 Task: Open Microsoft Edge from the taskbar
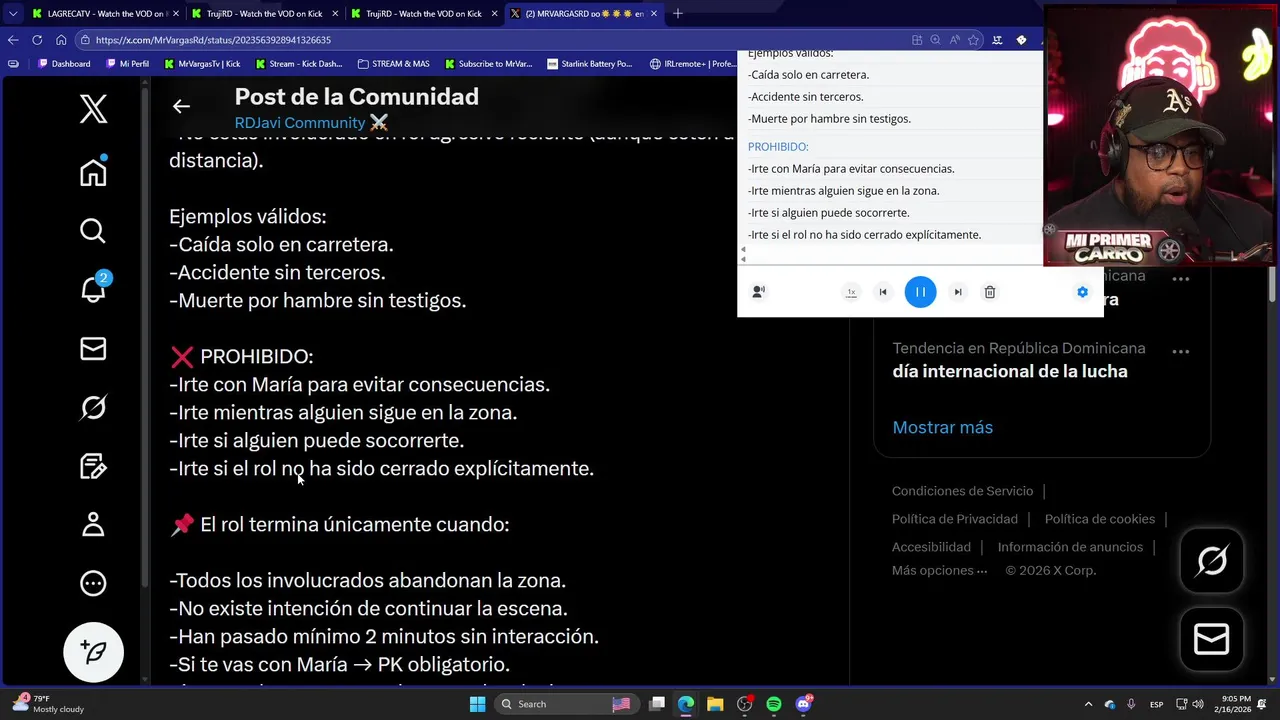686,704
